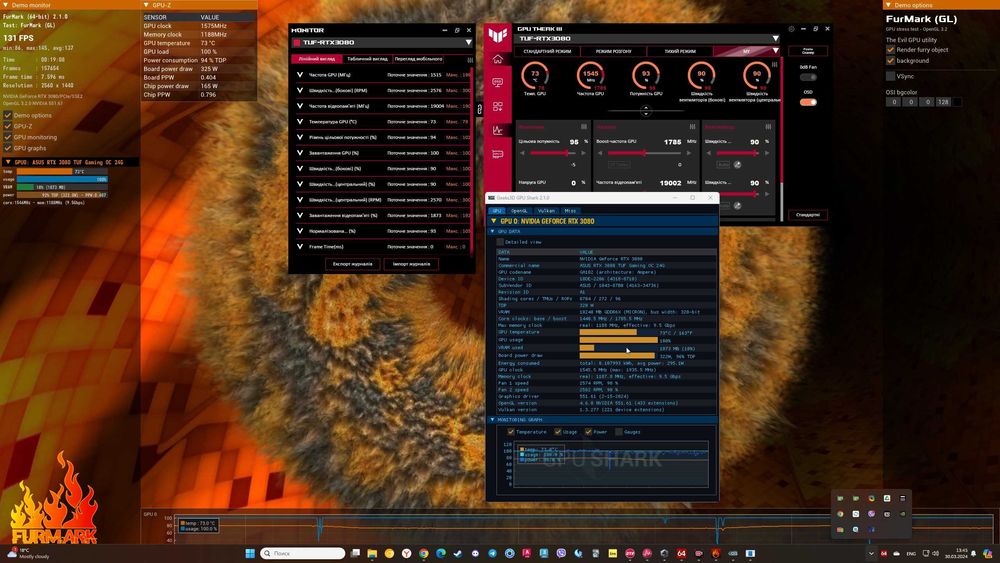
Task: Open GPU Tweak III home icon
Action: point(498,59)
